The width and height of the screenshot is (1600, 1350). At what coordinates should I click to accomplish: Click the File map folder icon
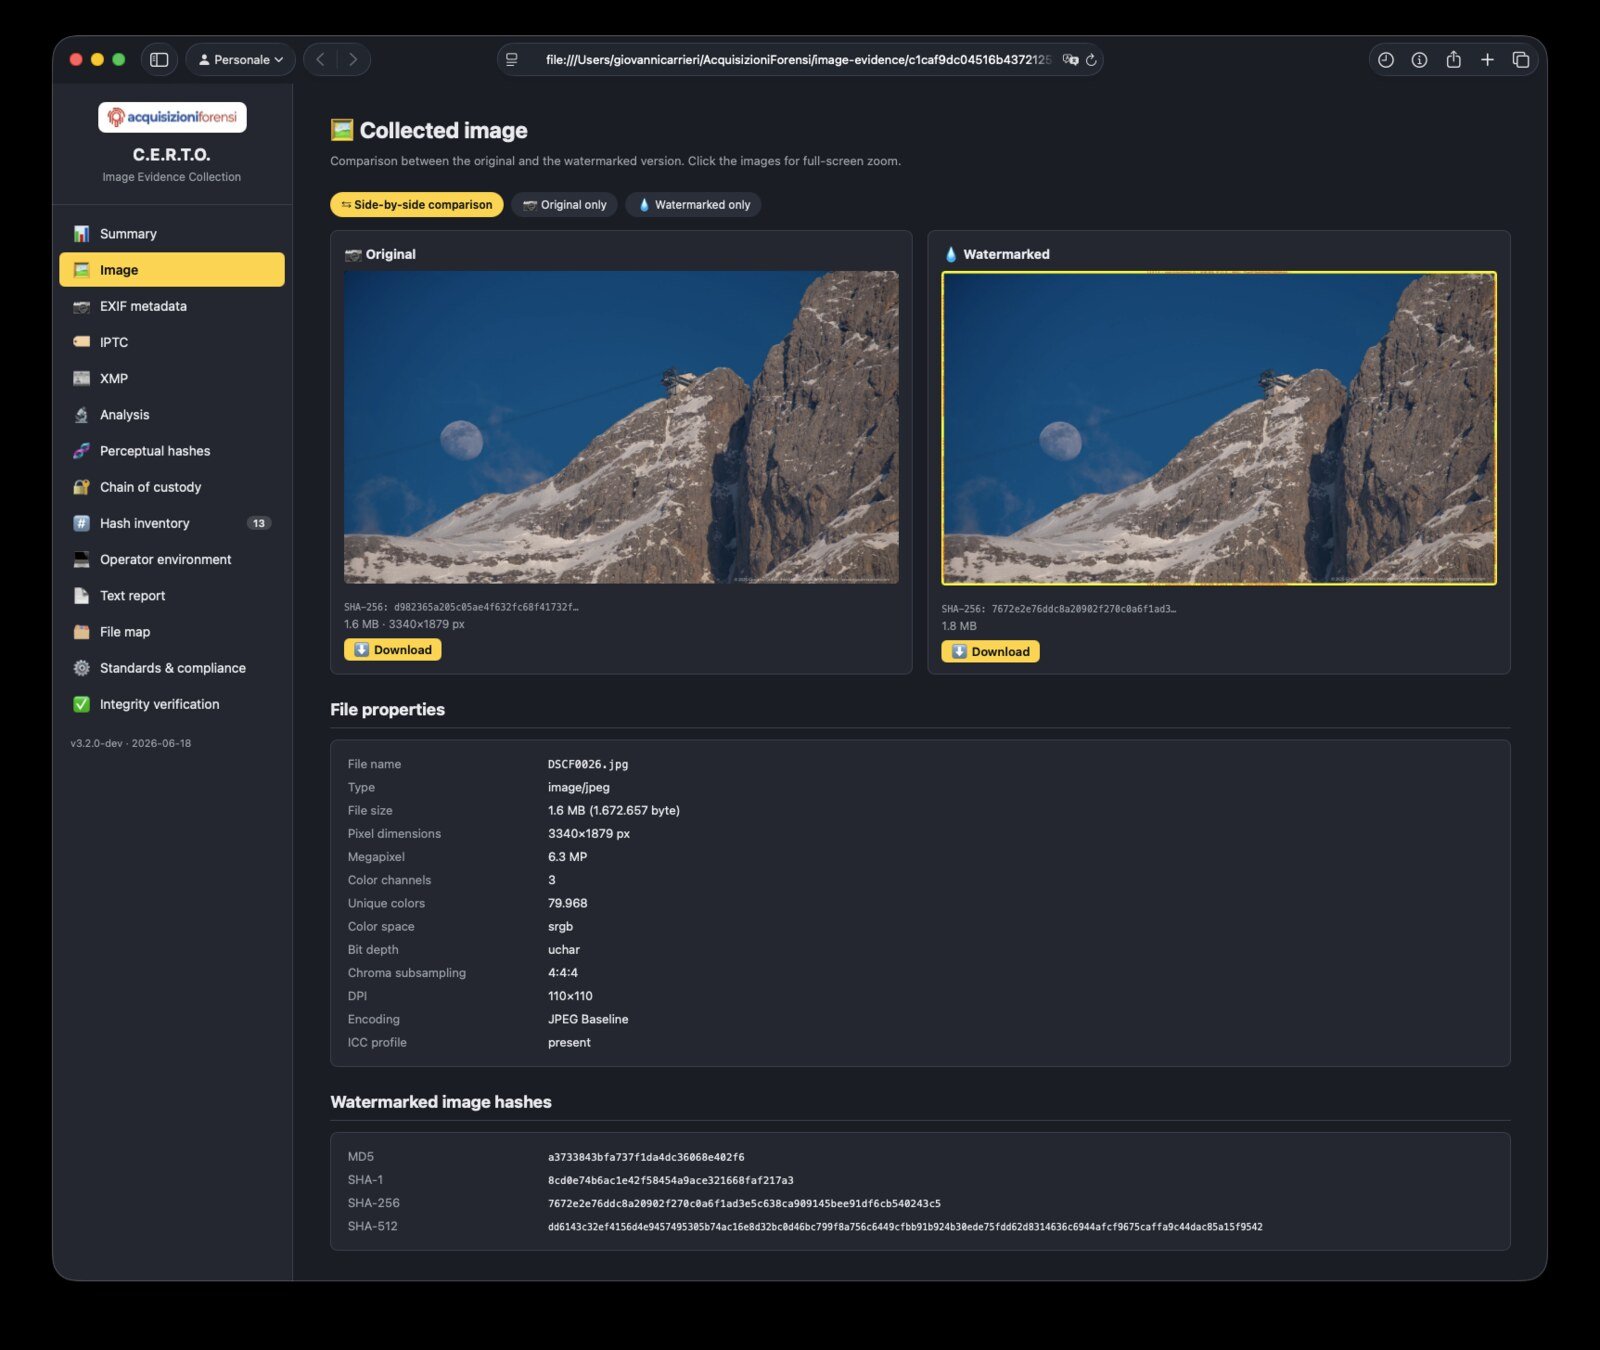[81, 632]
